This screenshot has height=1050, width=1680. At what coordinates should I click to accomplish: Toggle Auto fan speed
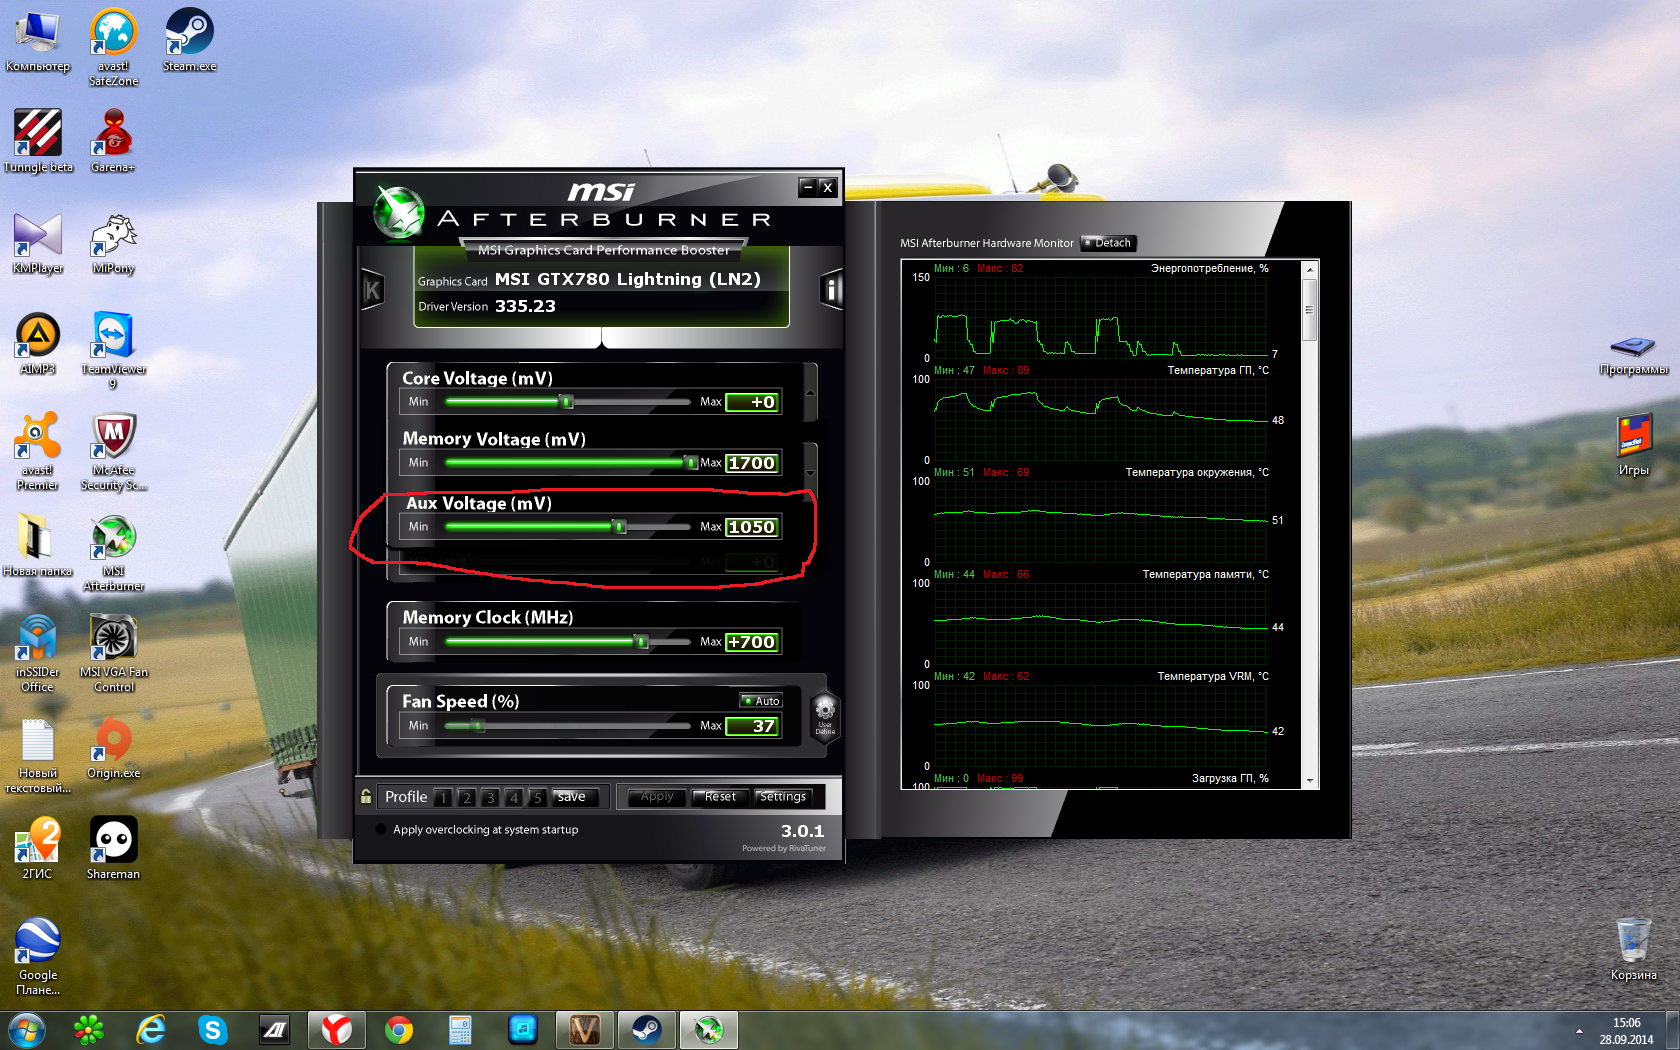[x=761, y=701]
